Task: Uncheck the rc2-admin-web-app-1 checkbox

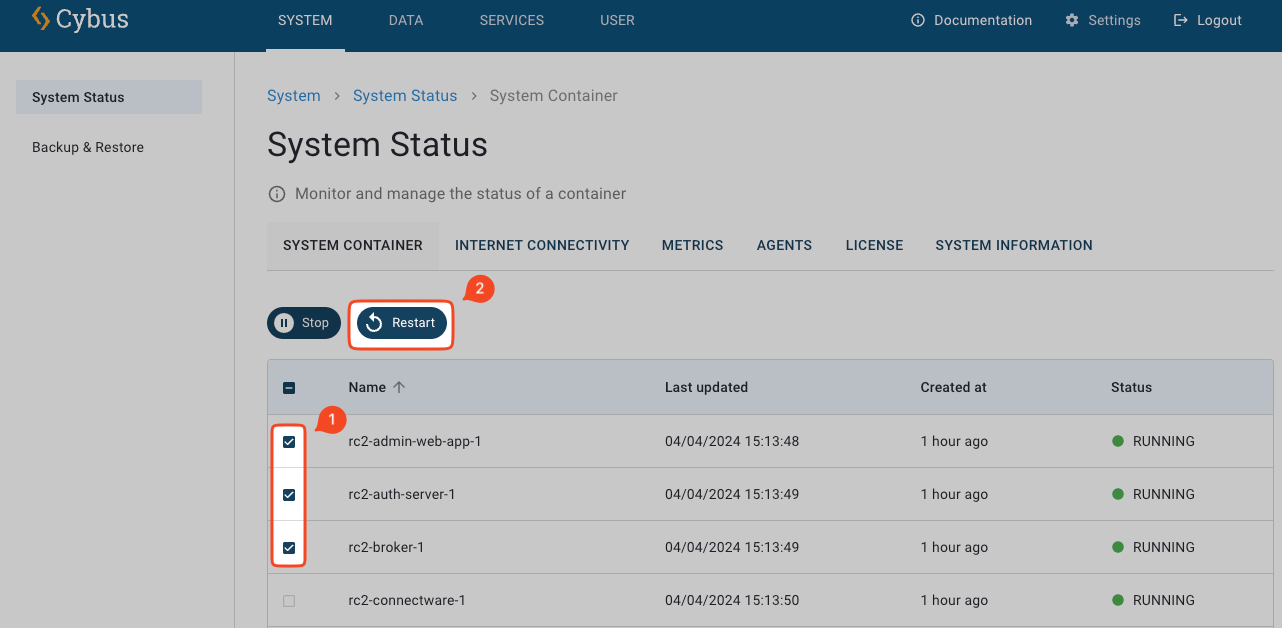Action: (289, 442)
